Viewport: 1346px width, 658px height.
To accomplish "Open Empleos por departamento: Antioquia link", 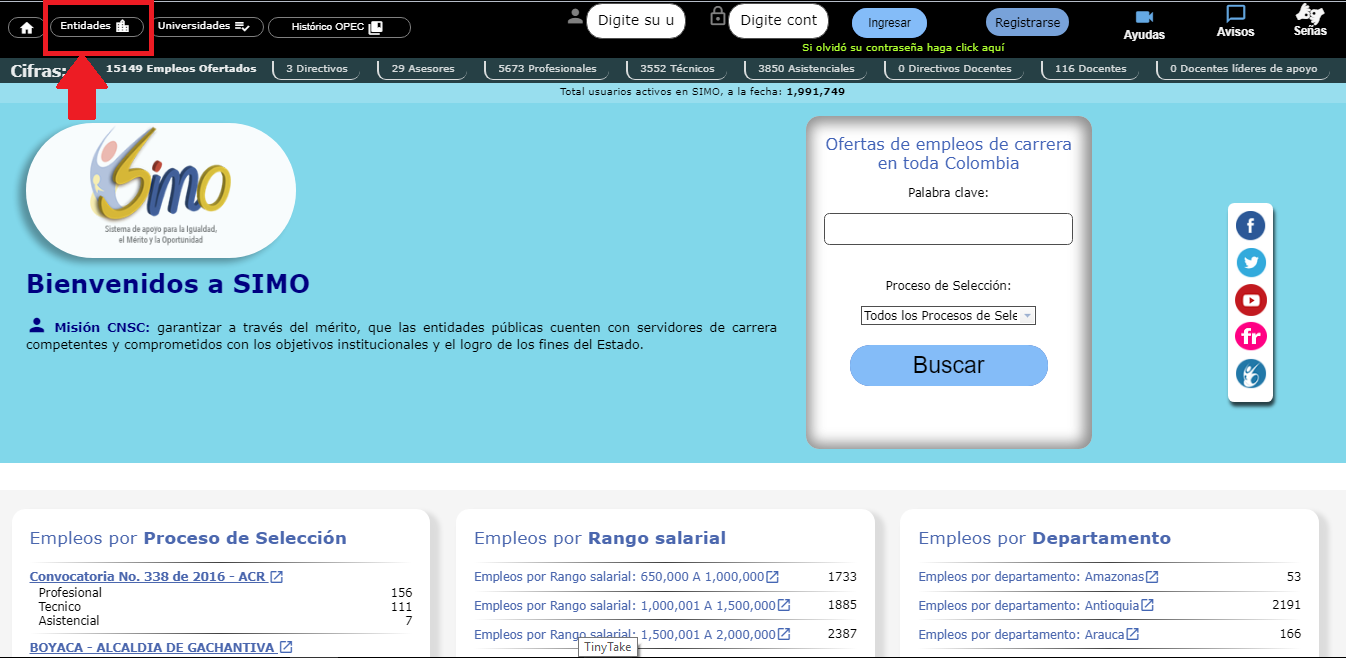I will (1038, 605).
